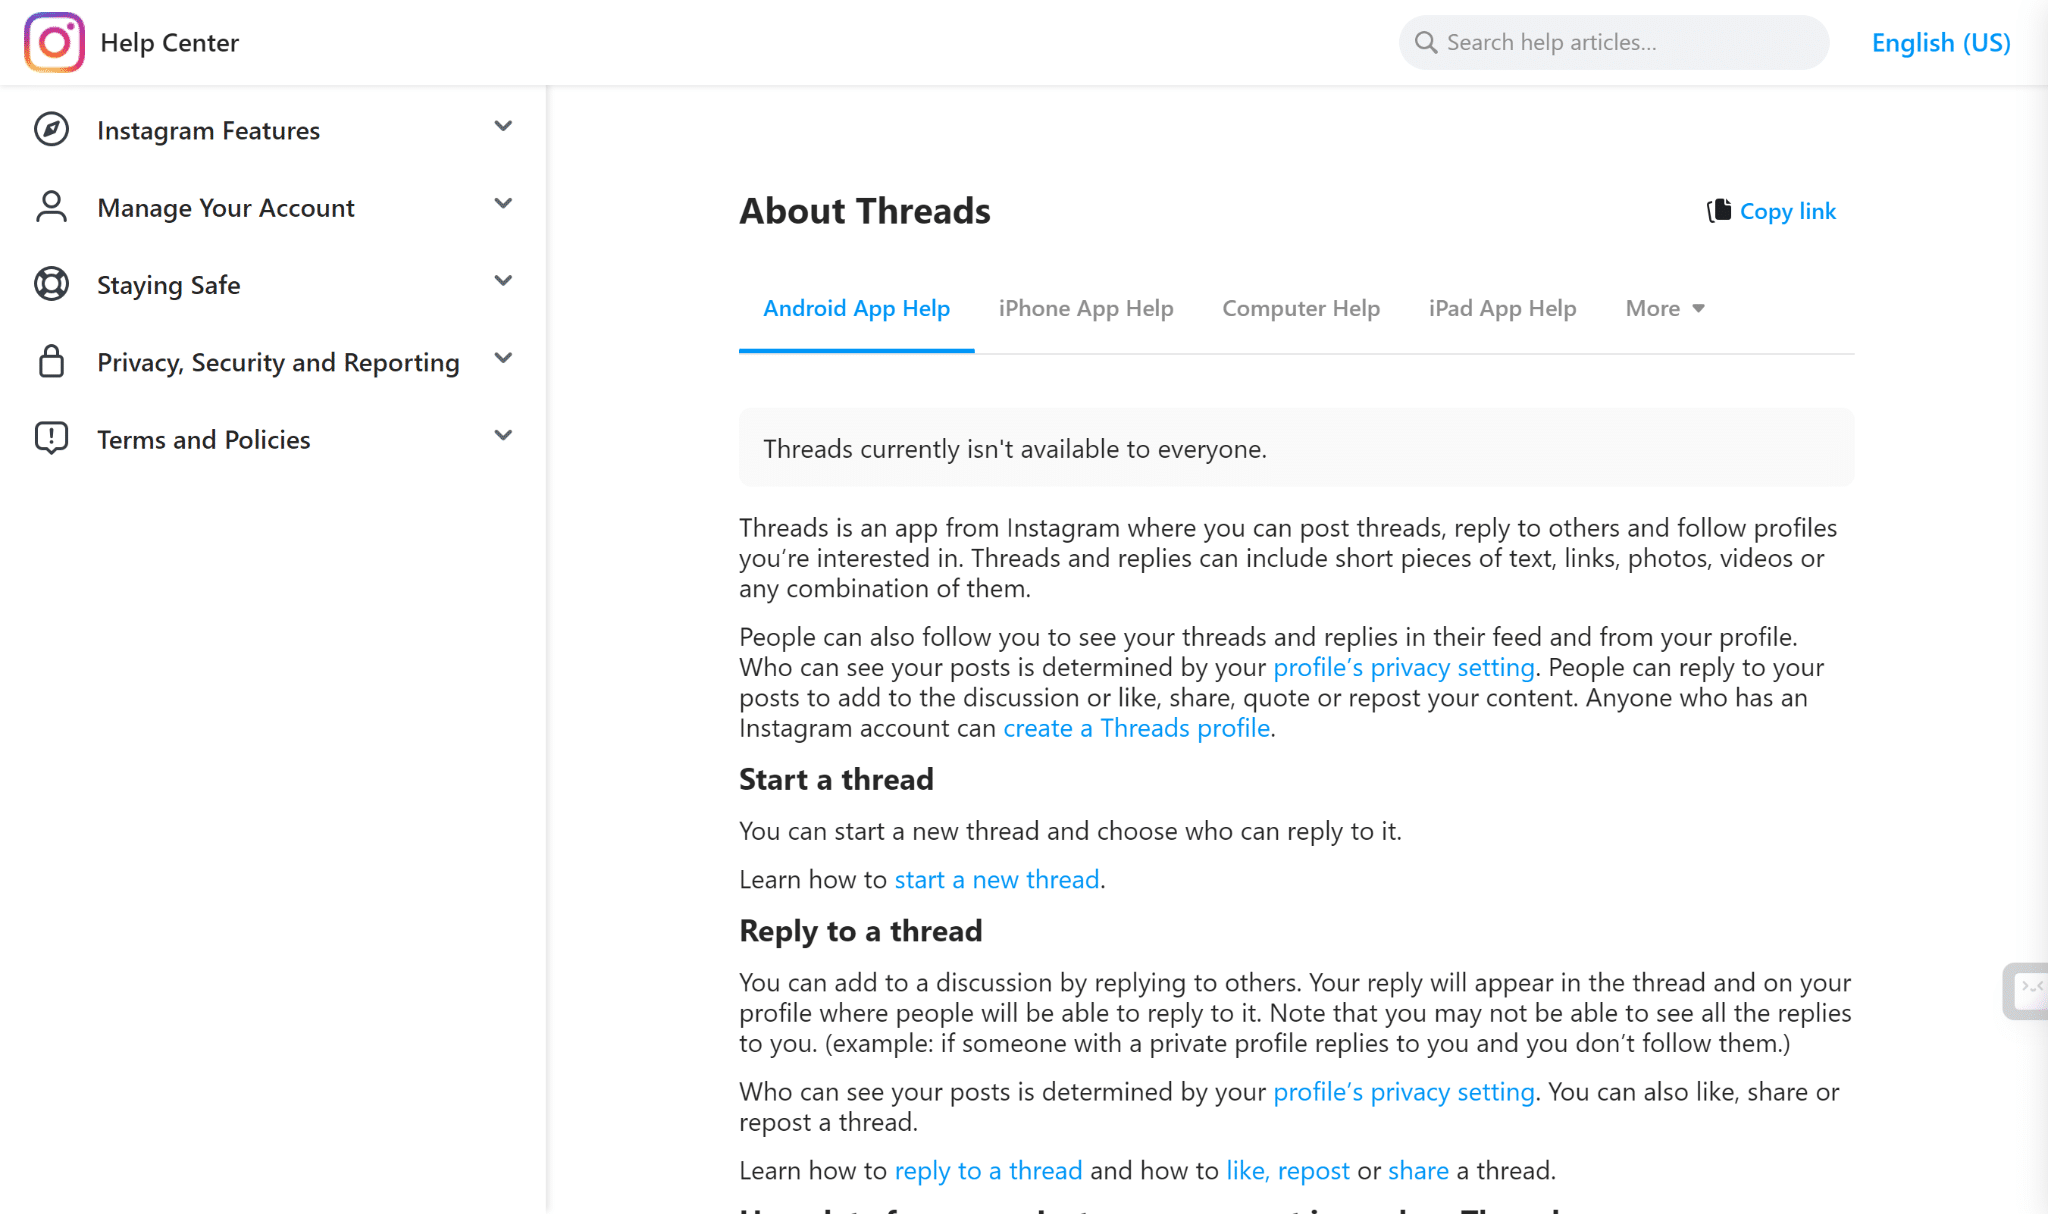Select the iPad App Help tab
2048x1214 pixels.
[x=1500, y=308]
